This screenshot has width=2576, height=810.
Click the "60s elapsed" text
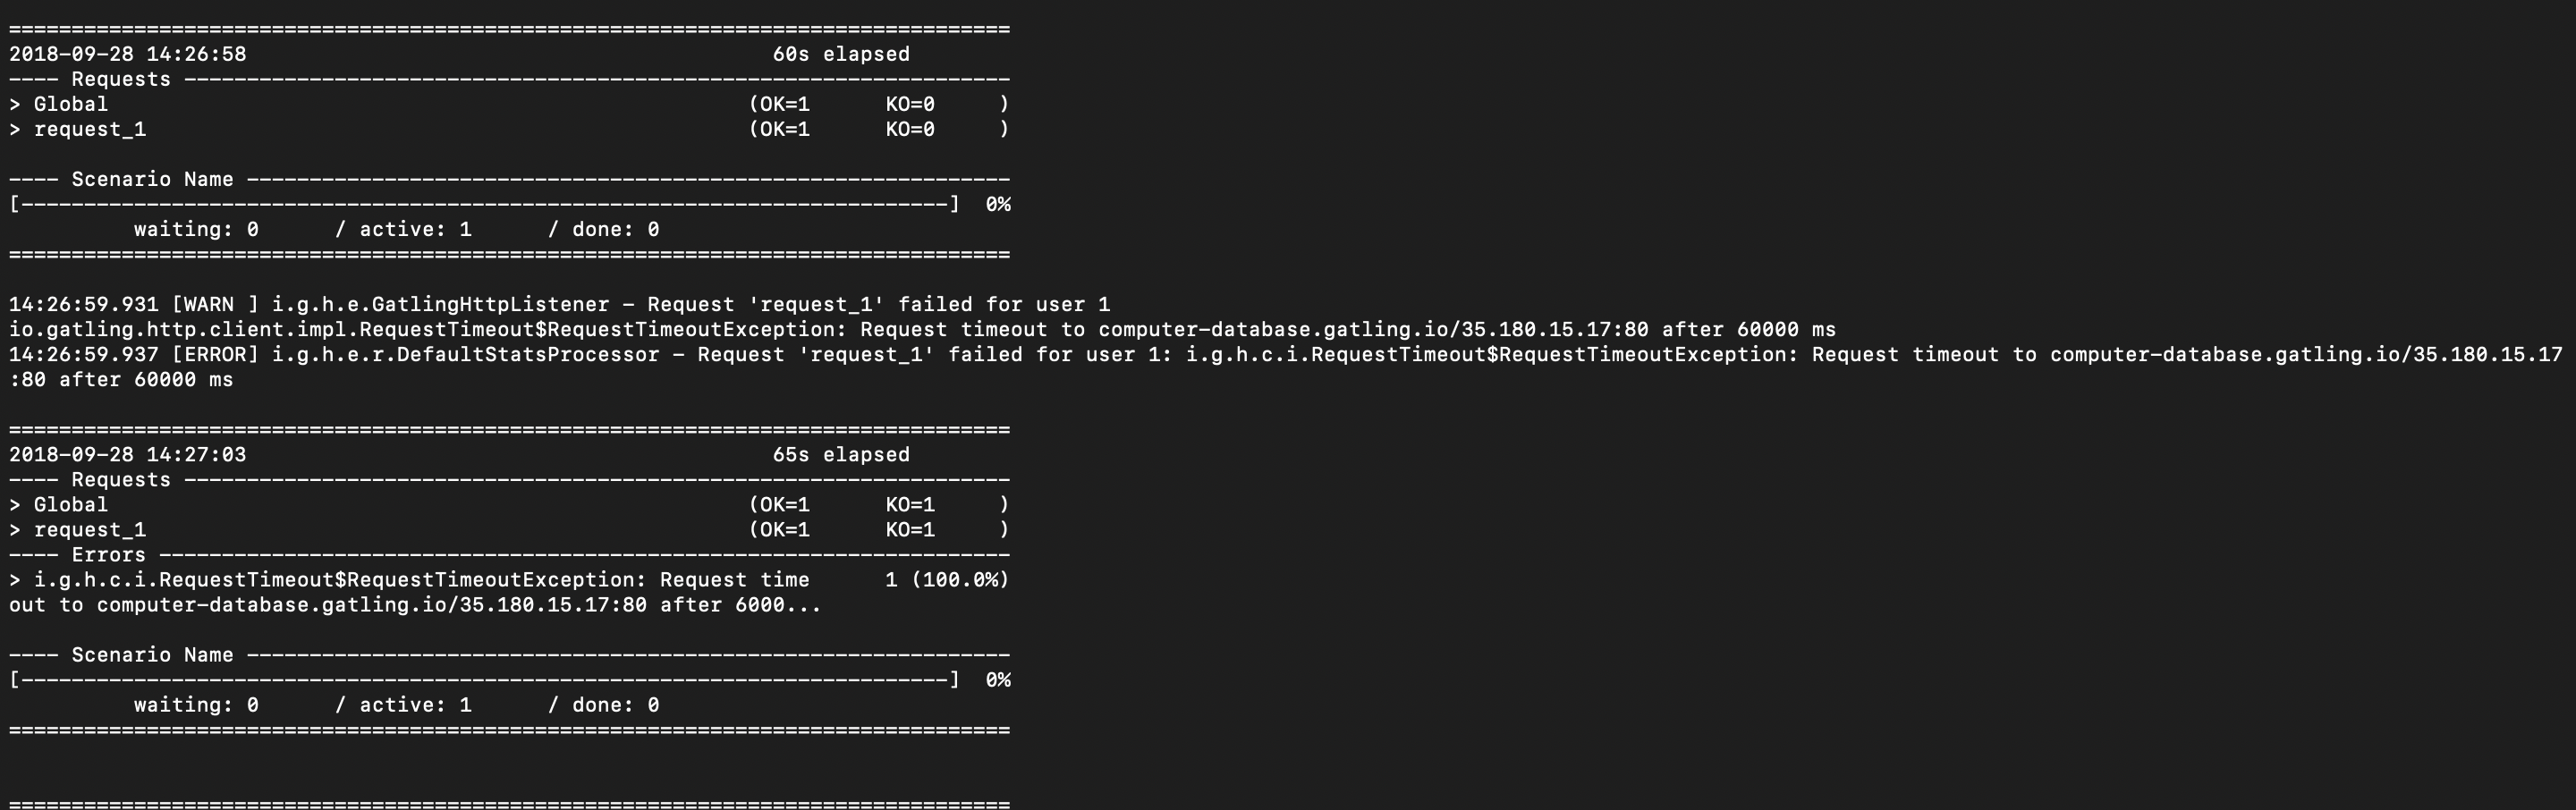point(841,54)
